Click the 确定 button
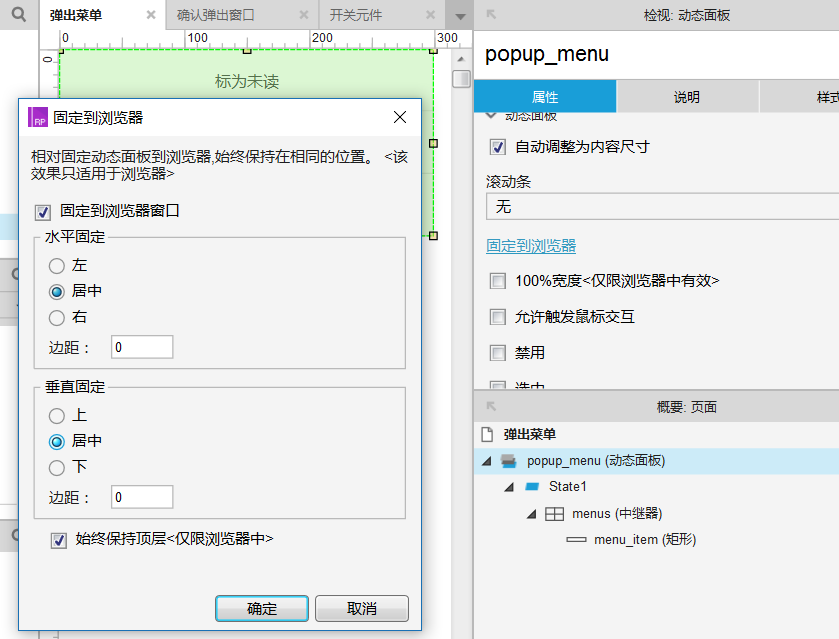 click(x=262, y=608)
